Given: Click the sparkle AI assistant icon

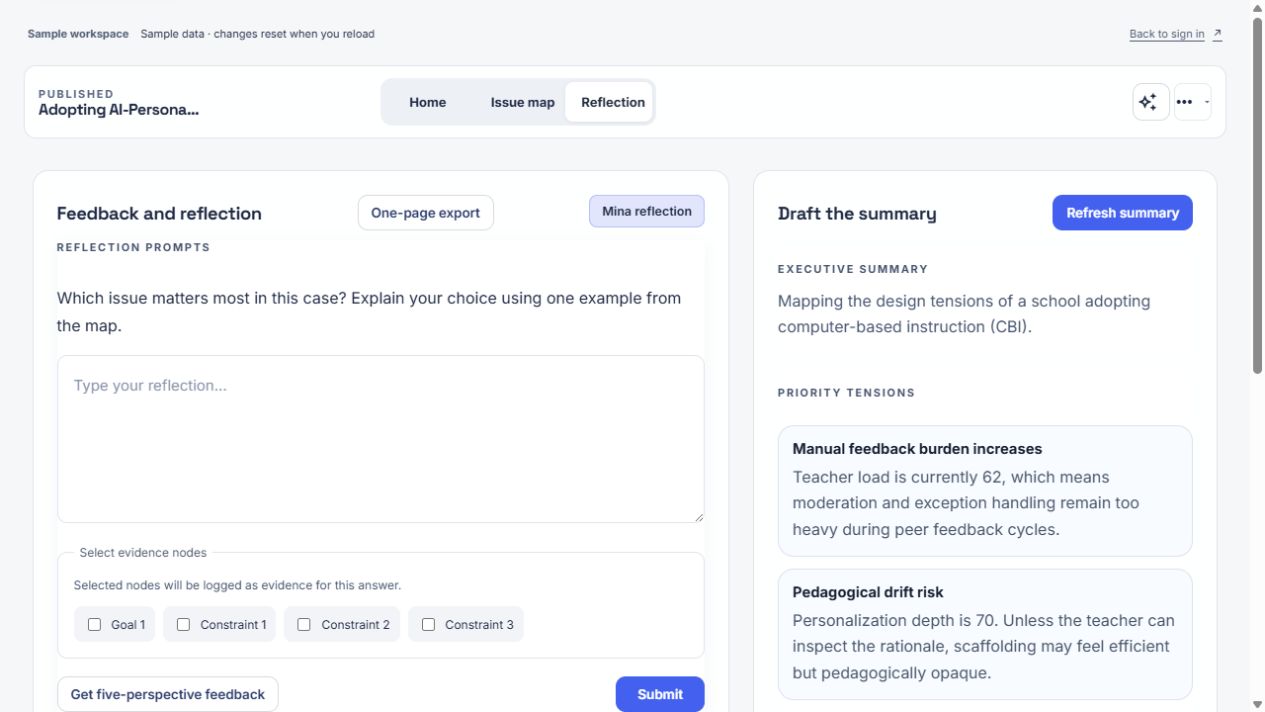Looking at the screenshot, I should (1151, 102).
